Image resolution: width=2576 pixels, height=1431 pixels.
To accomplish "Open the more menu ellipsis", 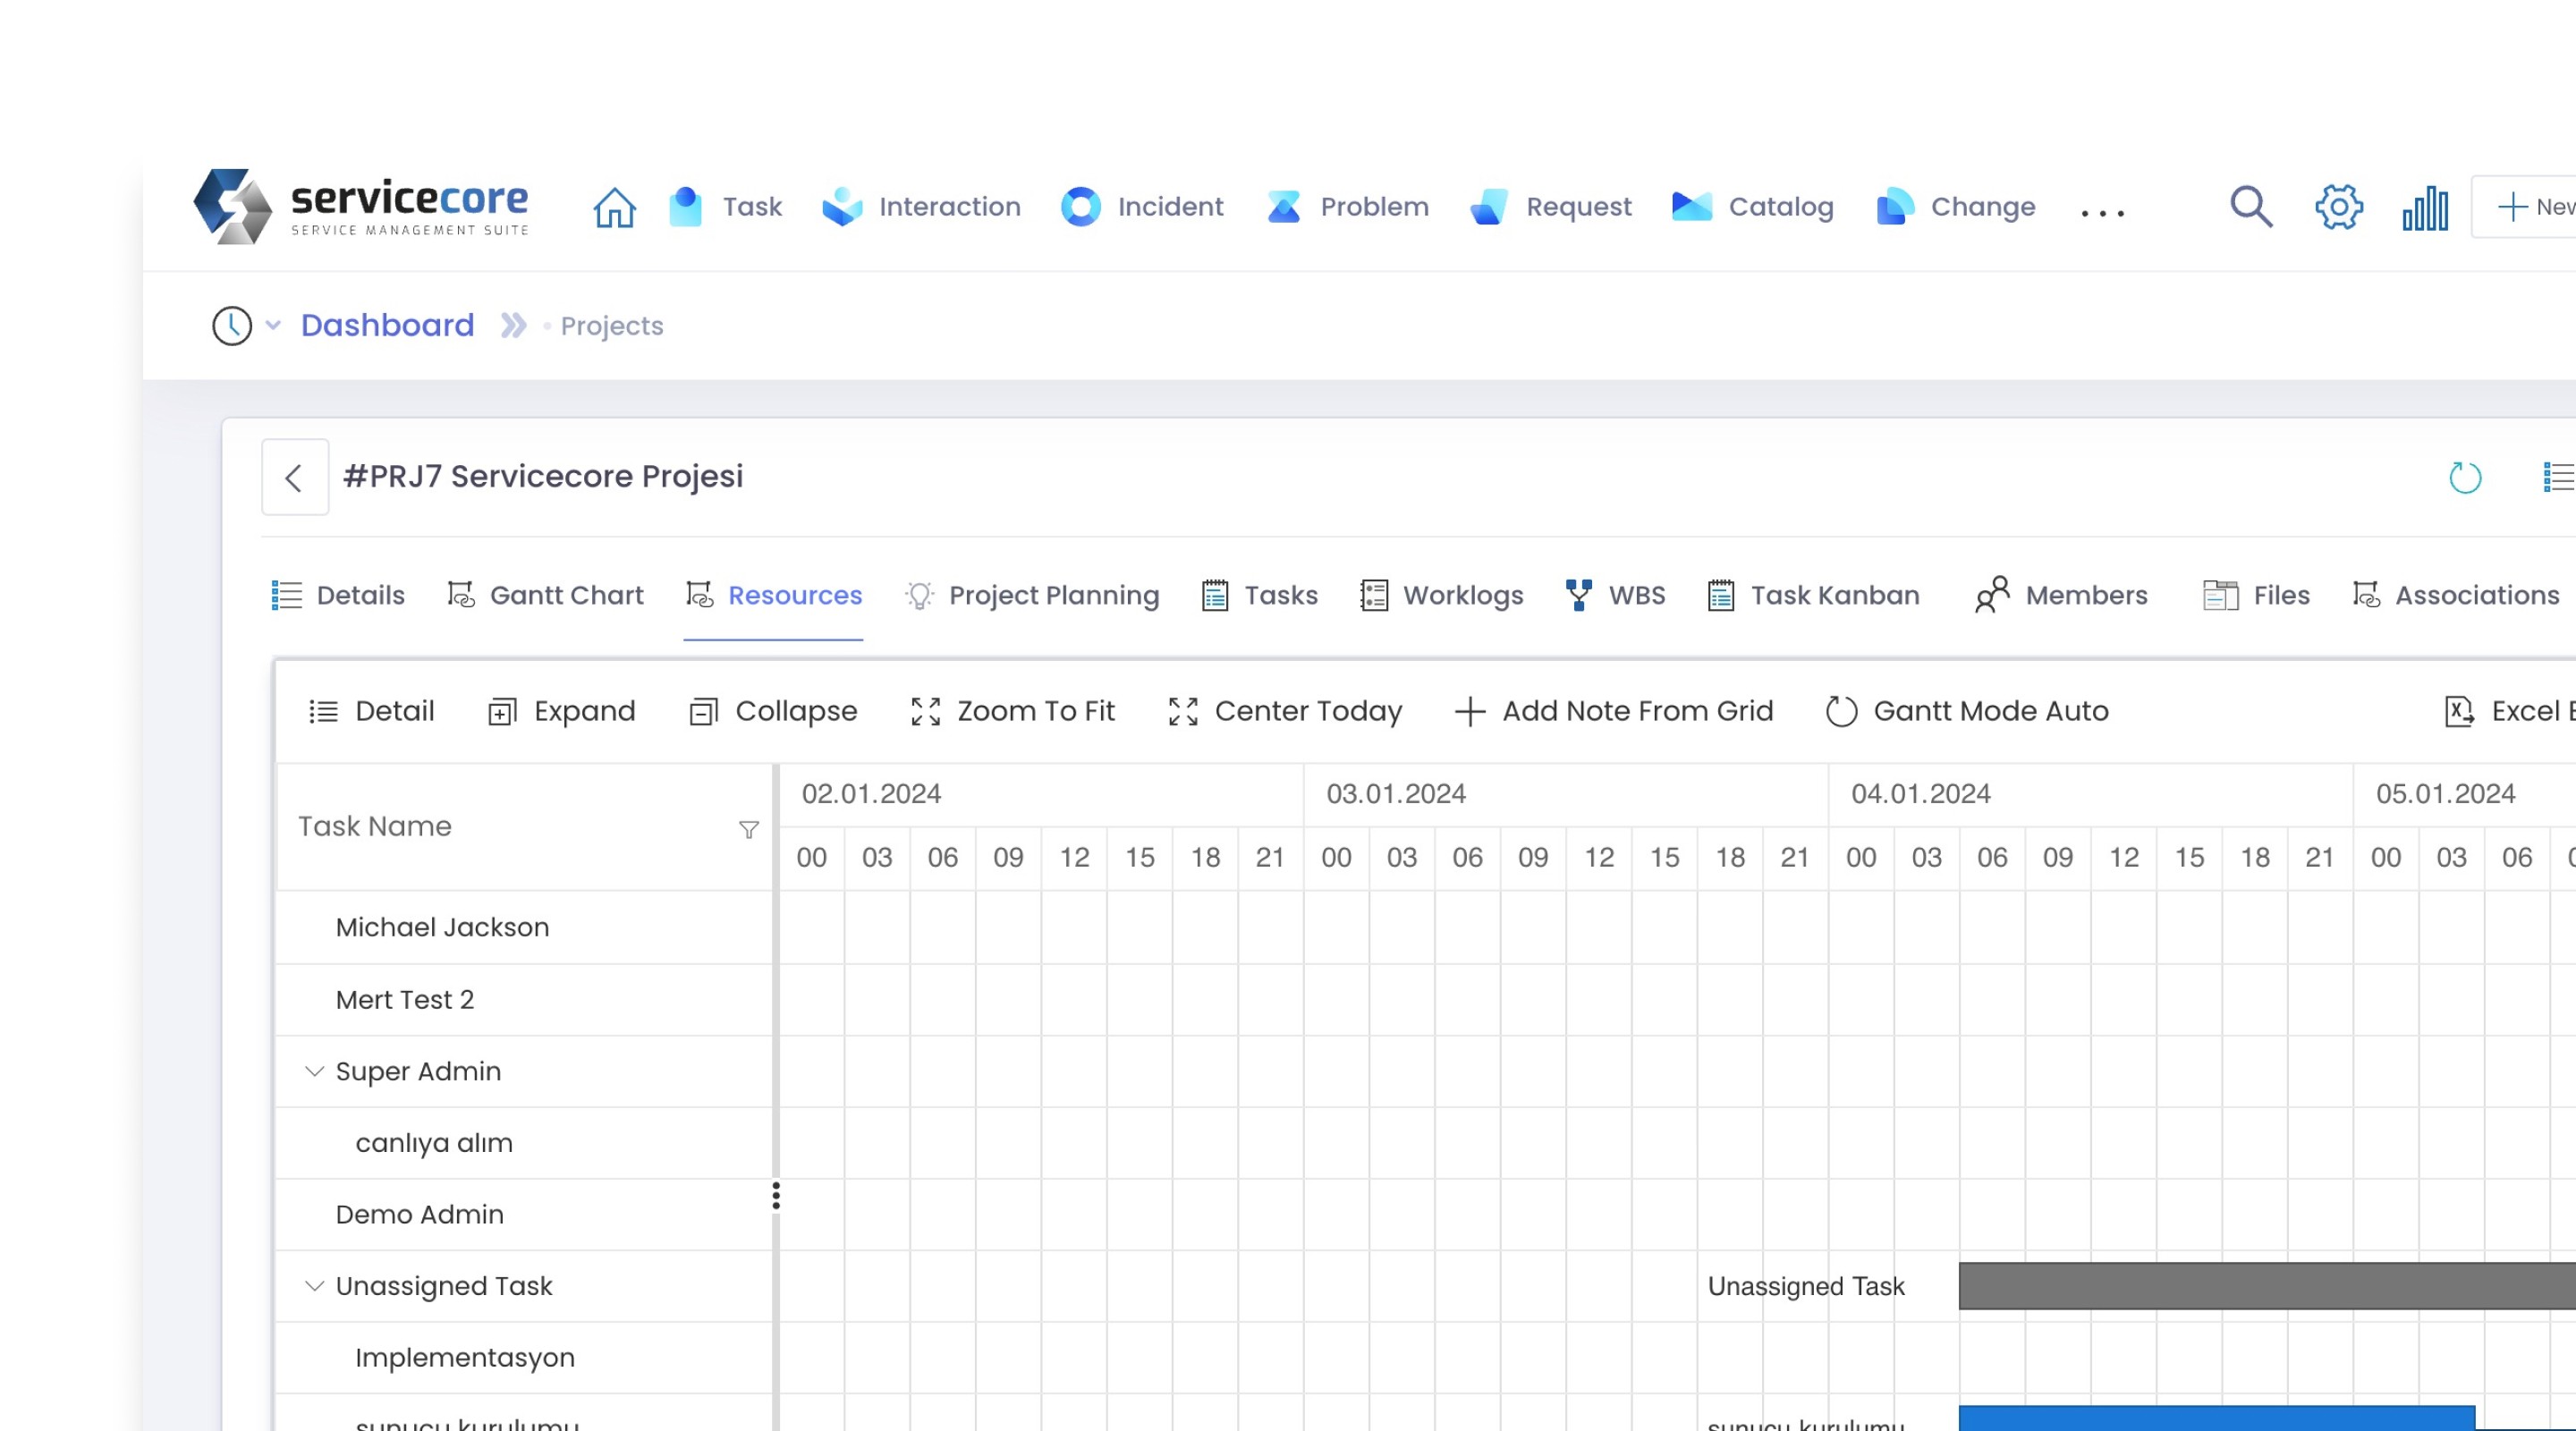I will [x=2101, y=211].
